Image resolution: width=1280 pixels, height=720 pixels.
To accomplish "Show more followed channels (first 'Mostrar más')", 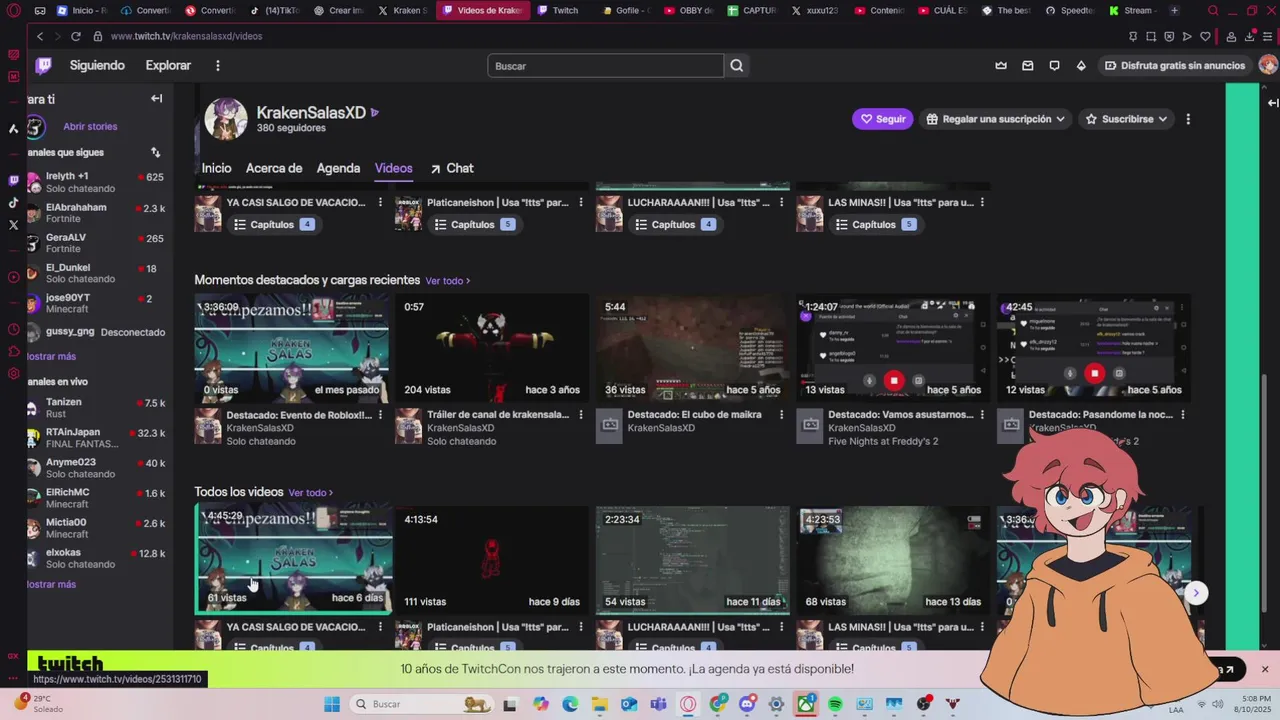I will pyautogui.click(x=51, y=356).
